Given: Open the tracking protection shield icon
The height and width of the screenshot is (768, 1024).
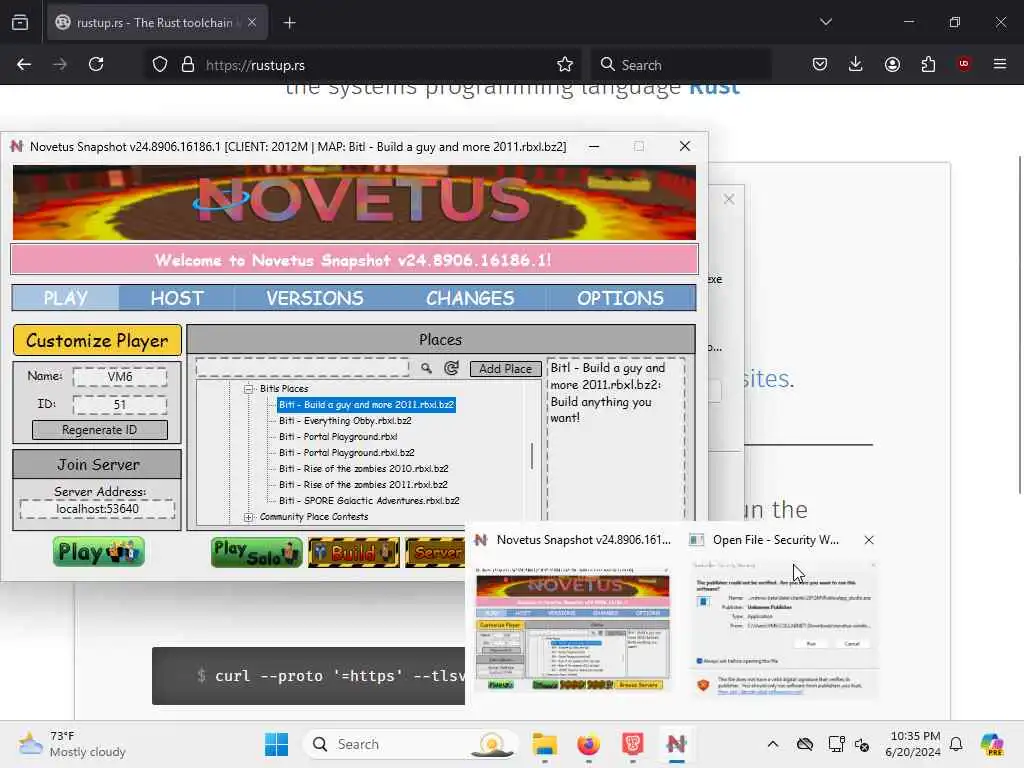Looking at the screenshot, I should tap(160, 65).
